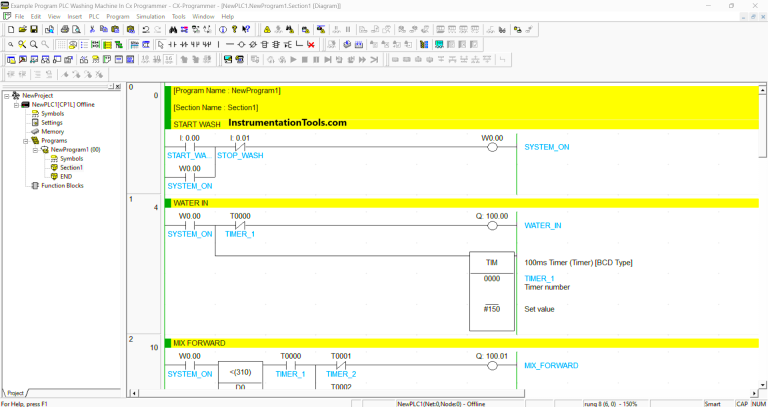Click the Cut scissors icon
Screen dimensions: 768x407
[x=91, y=30]
